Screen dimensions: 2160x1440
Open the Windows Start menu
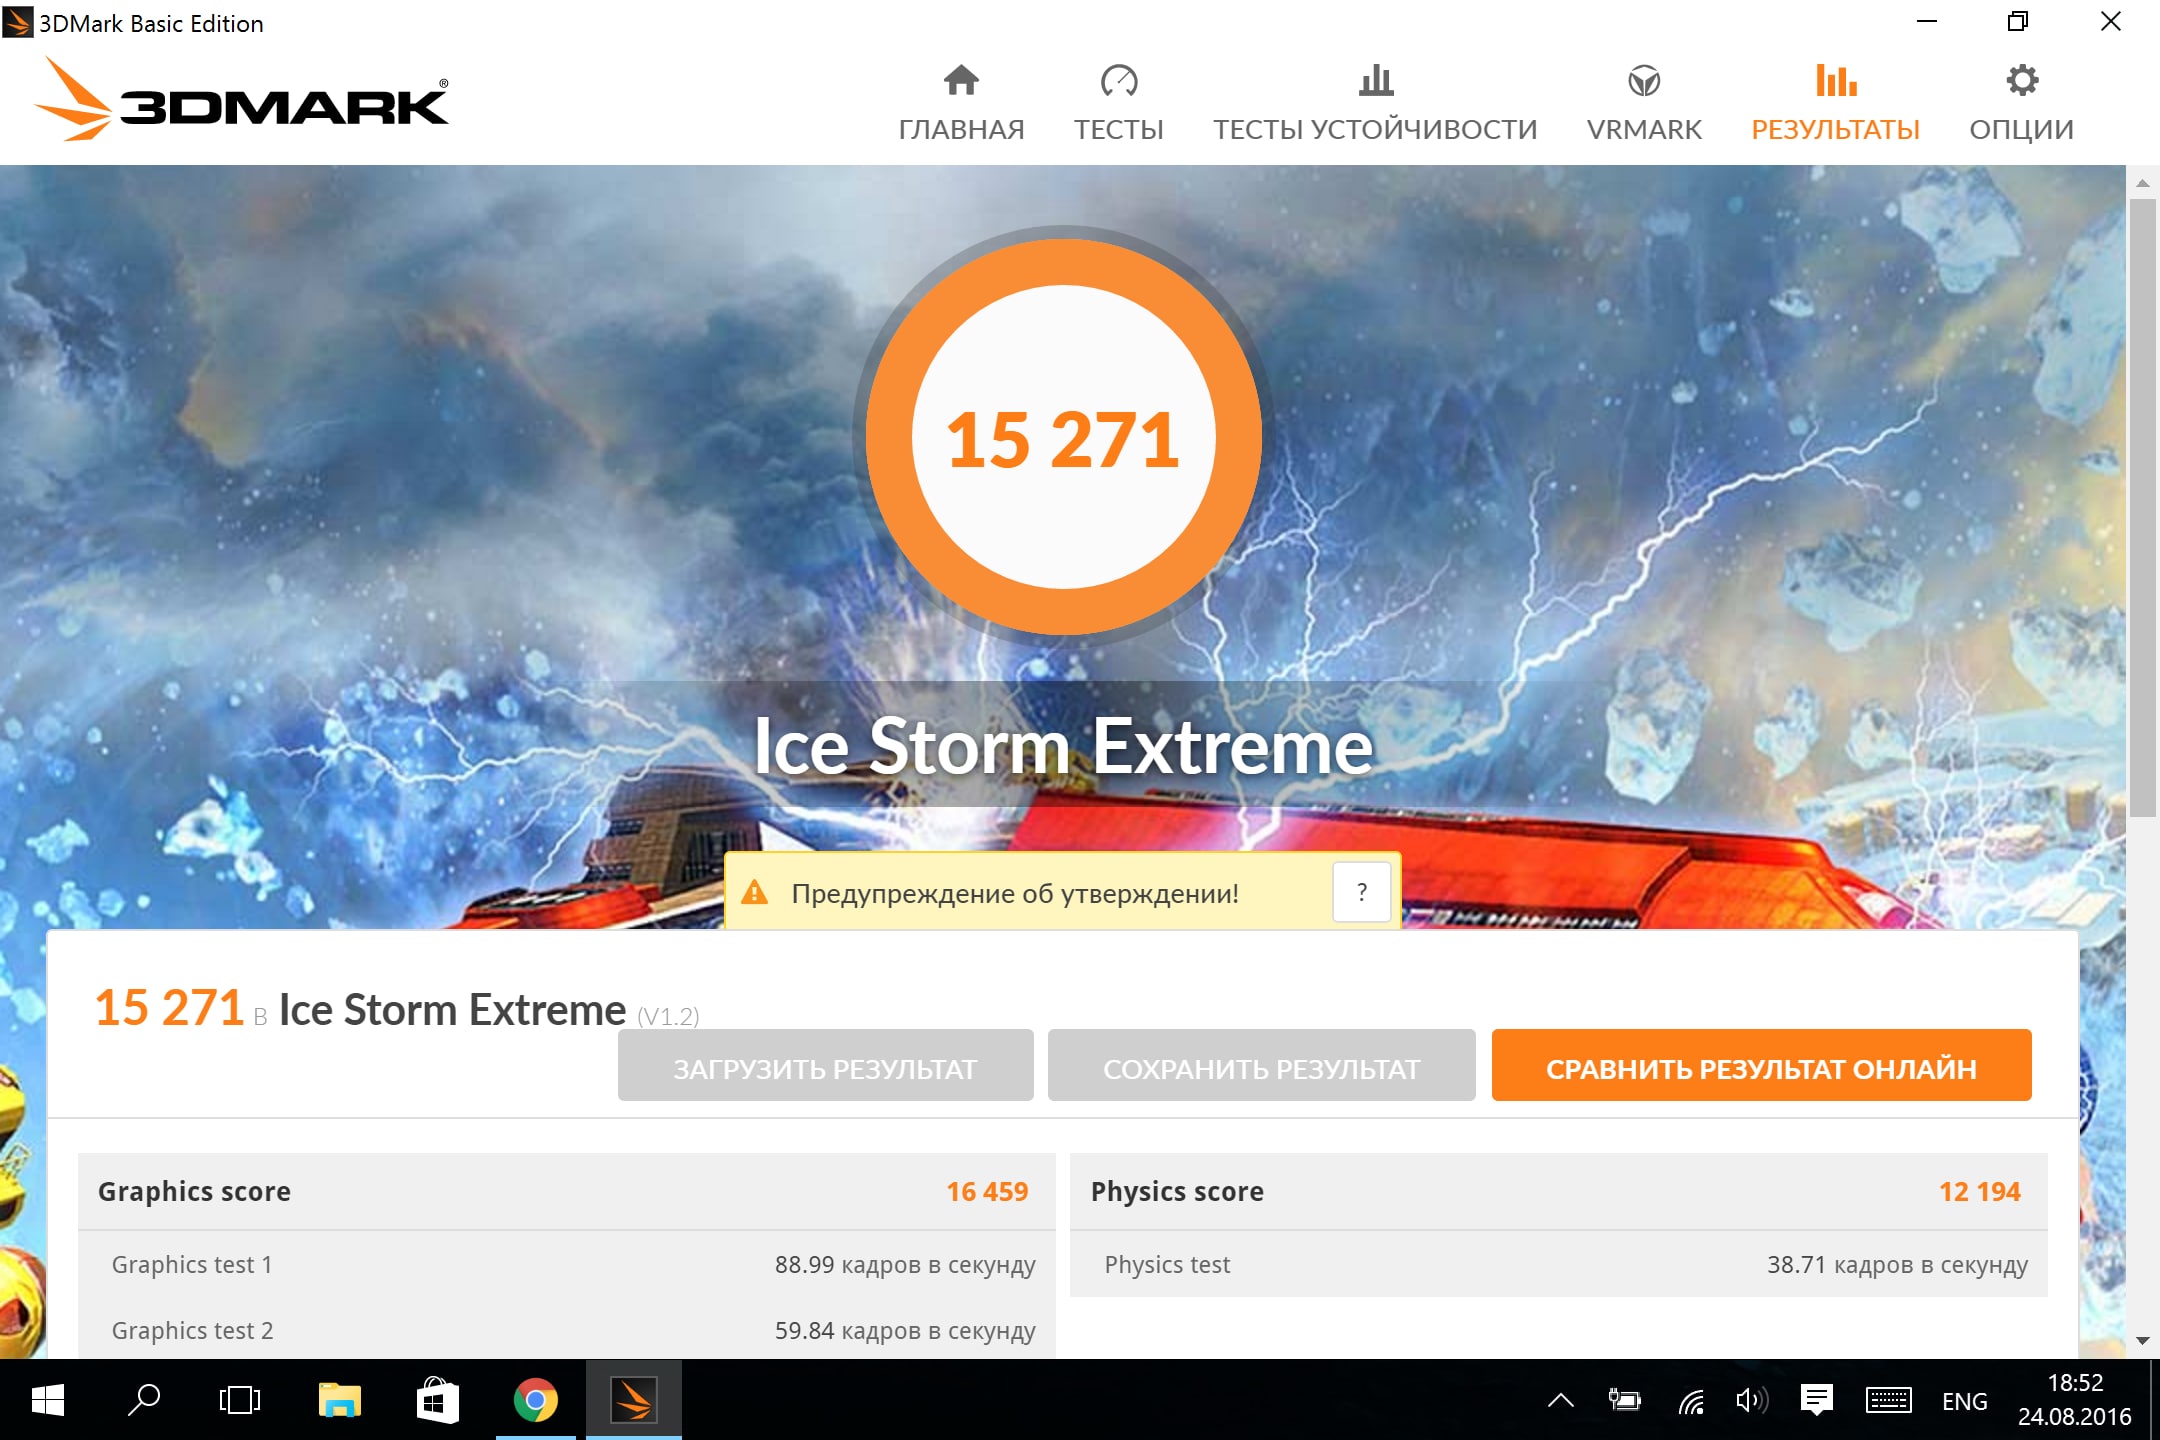click(x=47, y=1400)
